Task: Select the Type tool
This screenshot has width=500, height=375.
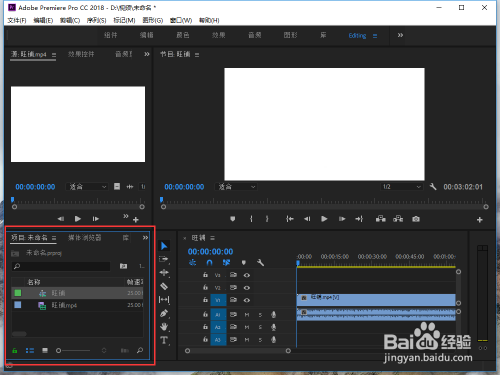Action: click(164, 340)
